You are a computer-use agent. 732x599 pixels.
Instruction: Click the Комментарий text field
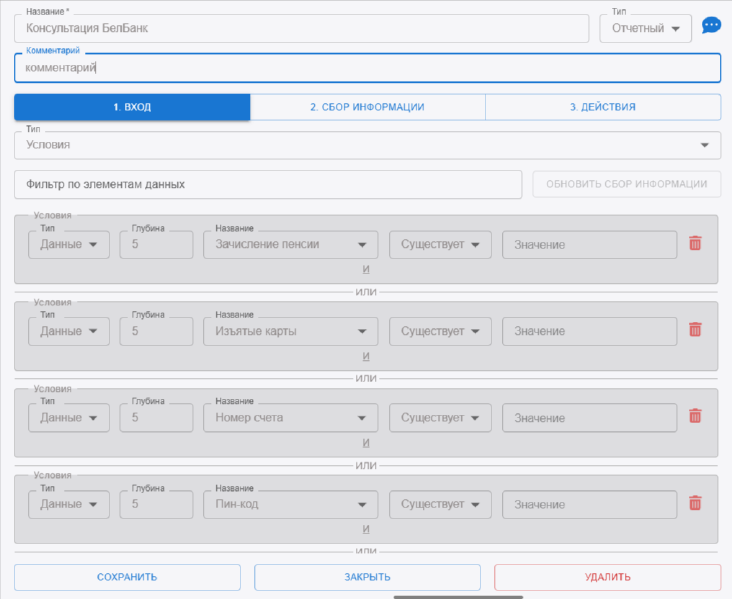click(x=367, y=68)
